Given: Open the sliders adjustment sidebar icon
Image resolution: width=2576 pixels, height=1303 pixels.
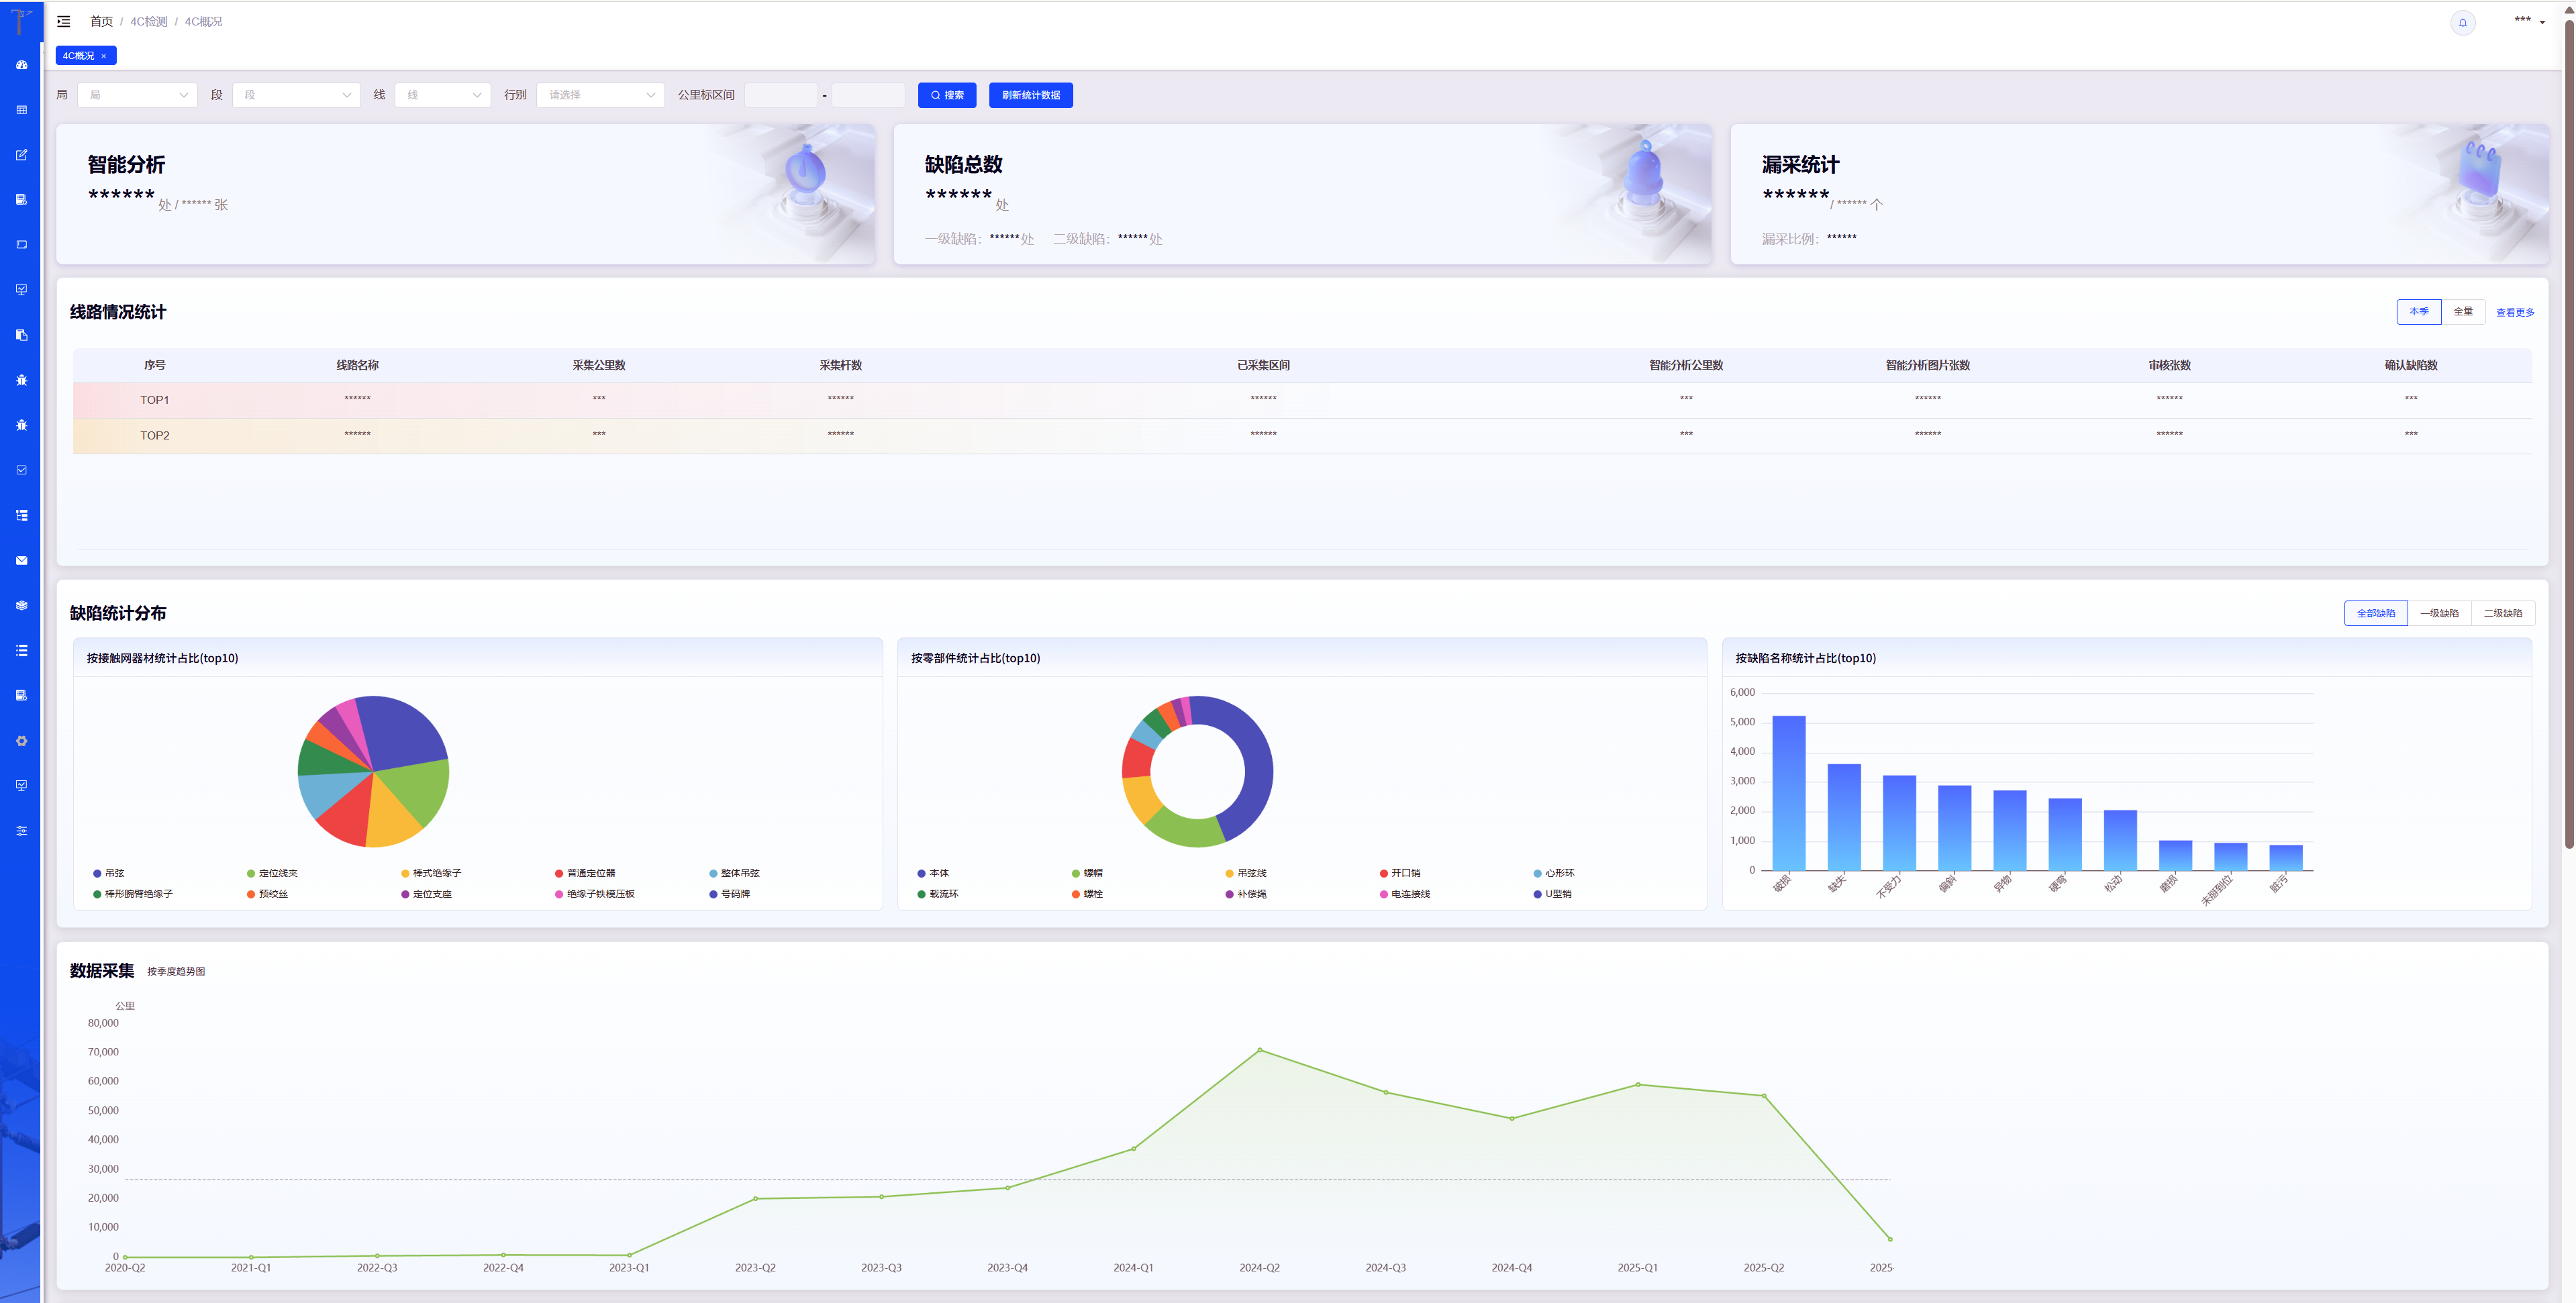Looking at the screenshot, I should coord(21,831).
